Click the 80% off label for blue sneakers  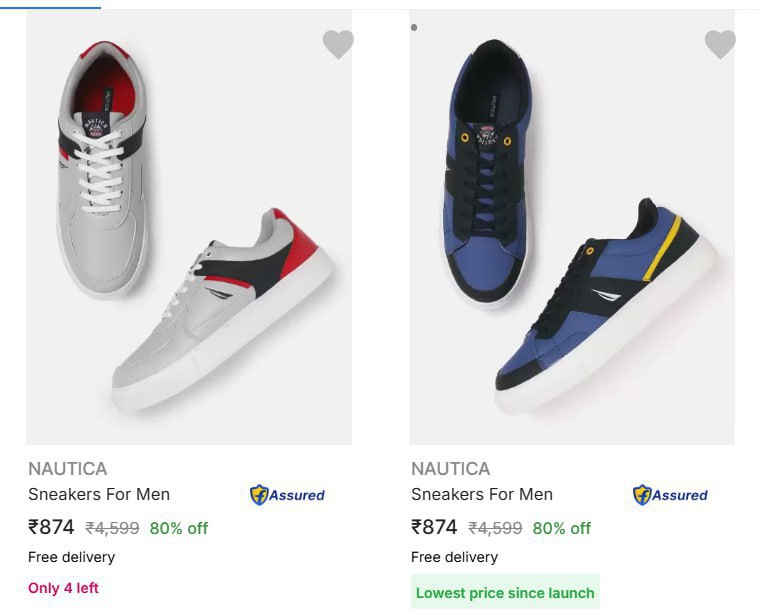[562, 528]
